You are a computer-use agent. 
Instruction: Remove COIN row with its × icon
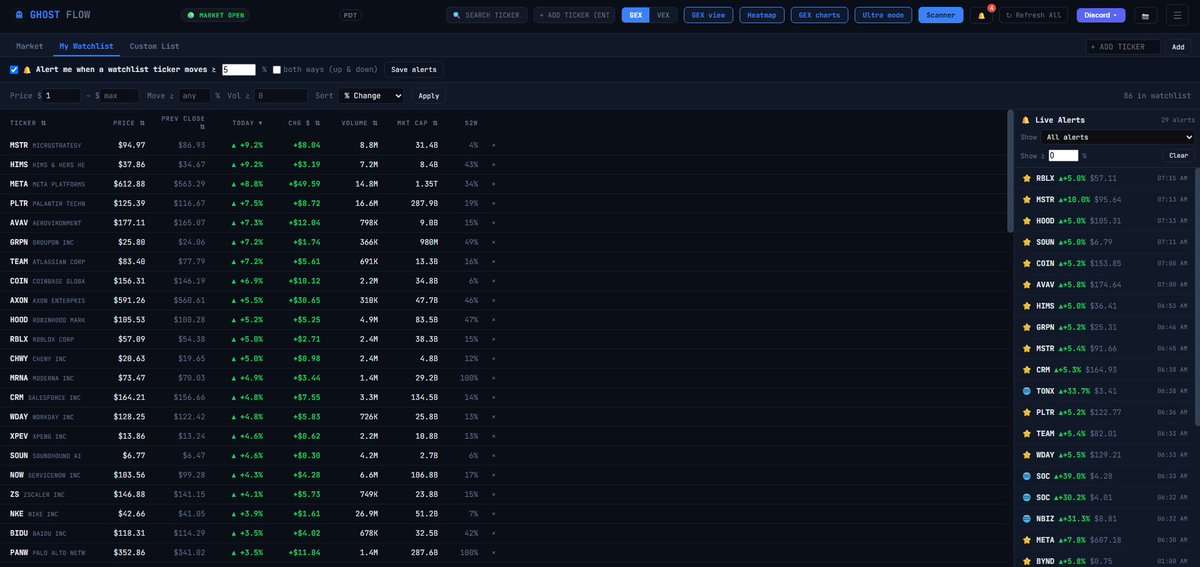(x=493, y=281)
